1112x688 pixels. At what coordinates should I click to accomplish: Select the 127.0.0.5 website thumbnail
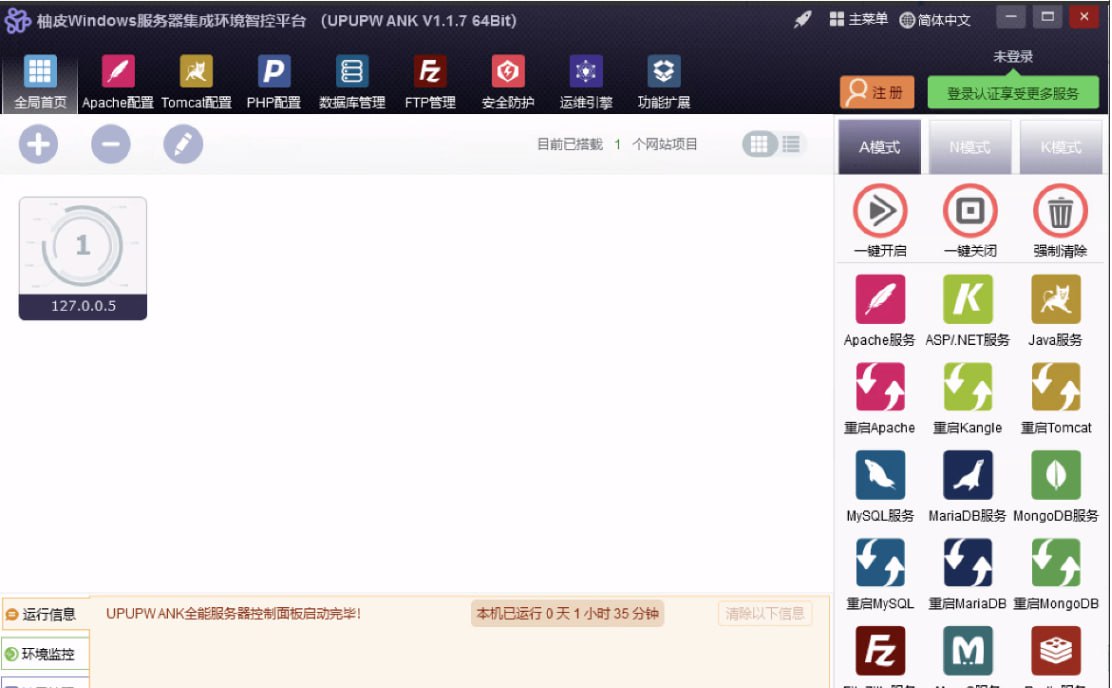coord(83,258)
